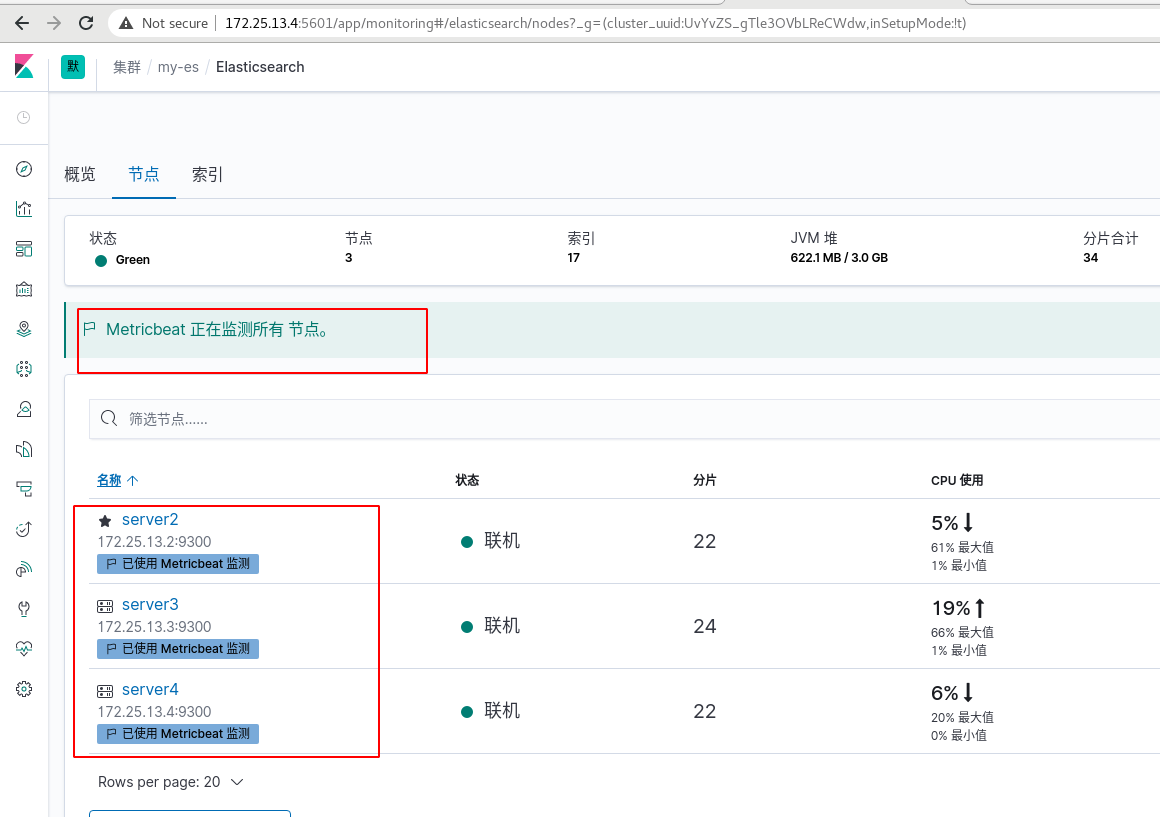Click server2 联机 status

coord(491,541)
